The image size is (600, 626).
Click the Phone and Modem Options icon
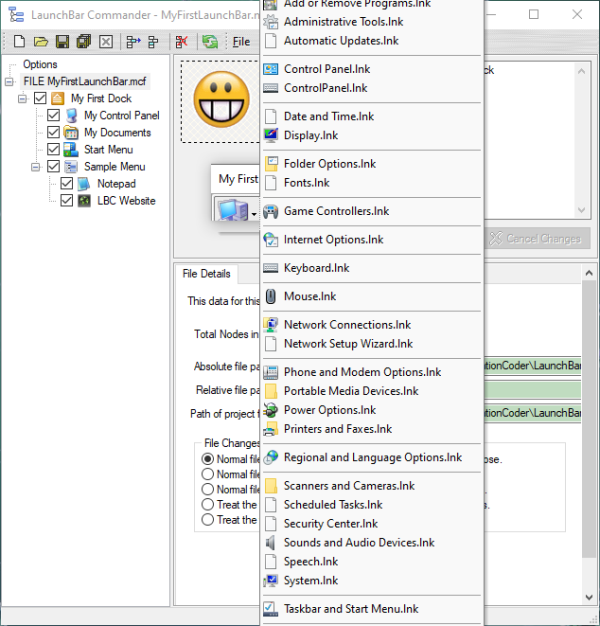tap(271, 372)
